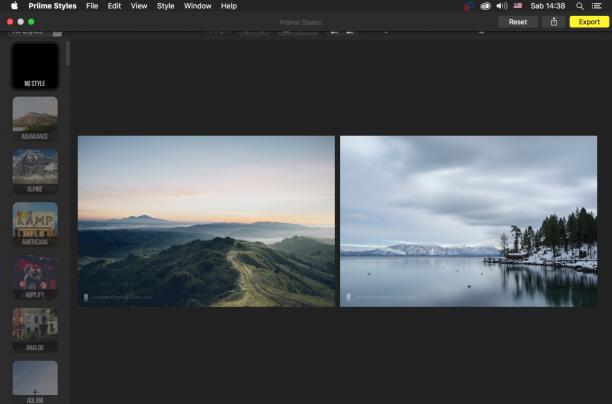
Task: Click the volume icon in menu bar
Action: [x=502, y=6]
